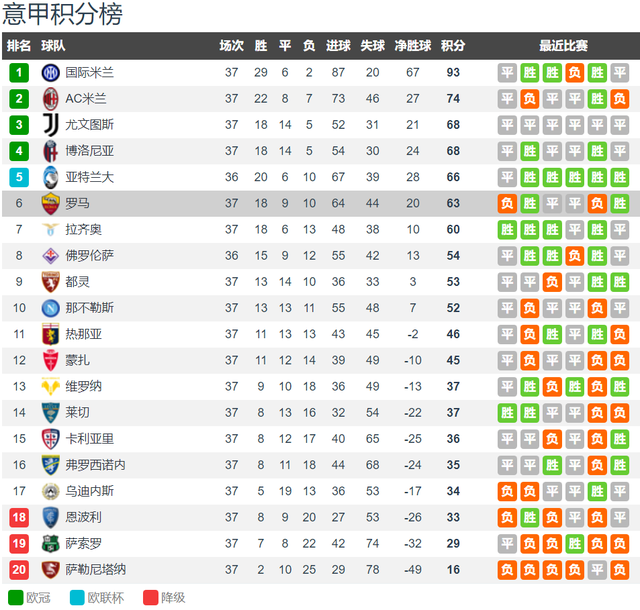Sort table by 净胜球 column header
The image size is (640, 610).
point(413,46)
